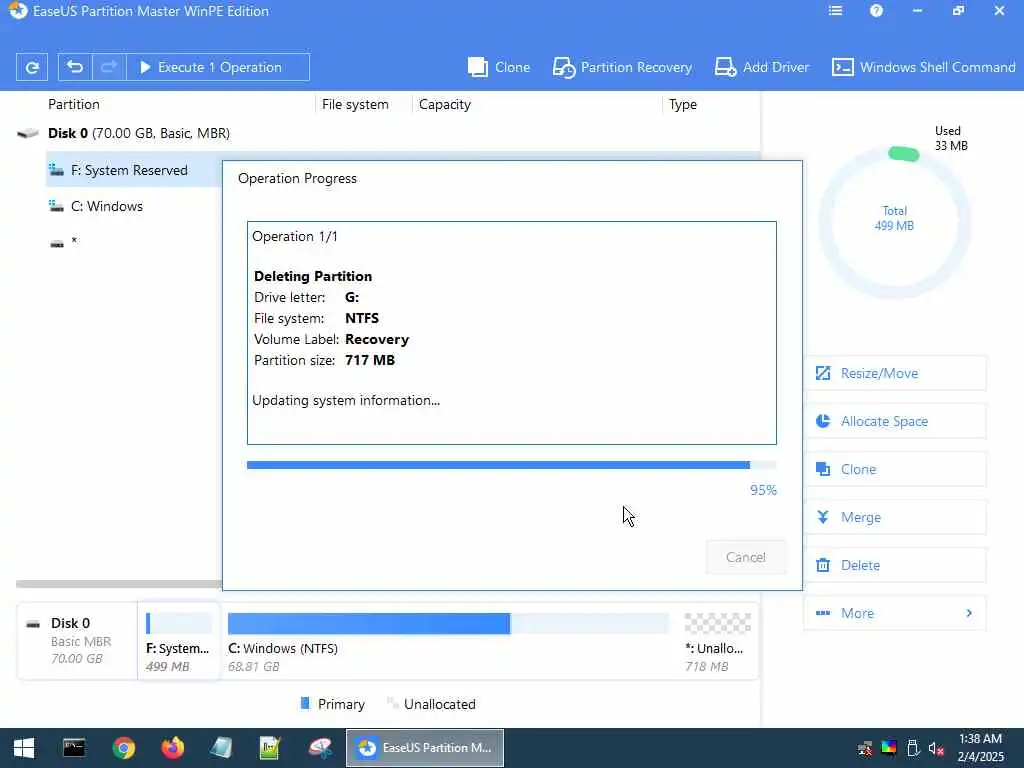The width and height of the screenshot is (1024, 768).
Task: Select the unallocated * row
Action: click(134, 242)
